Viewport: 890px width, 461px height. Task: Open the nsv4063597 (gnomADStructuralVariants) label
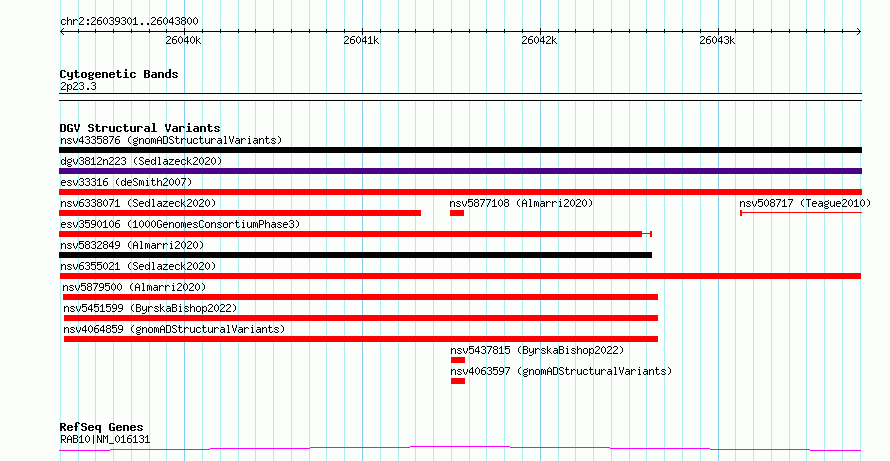point(561,371)
